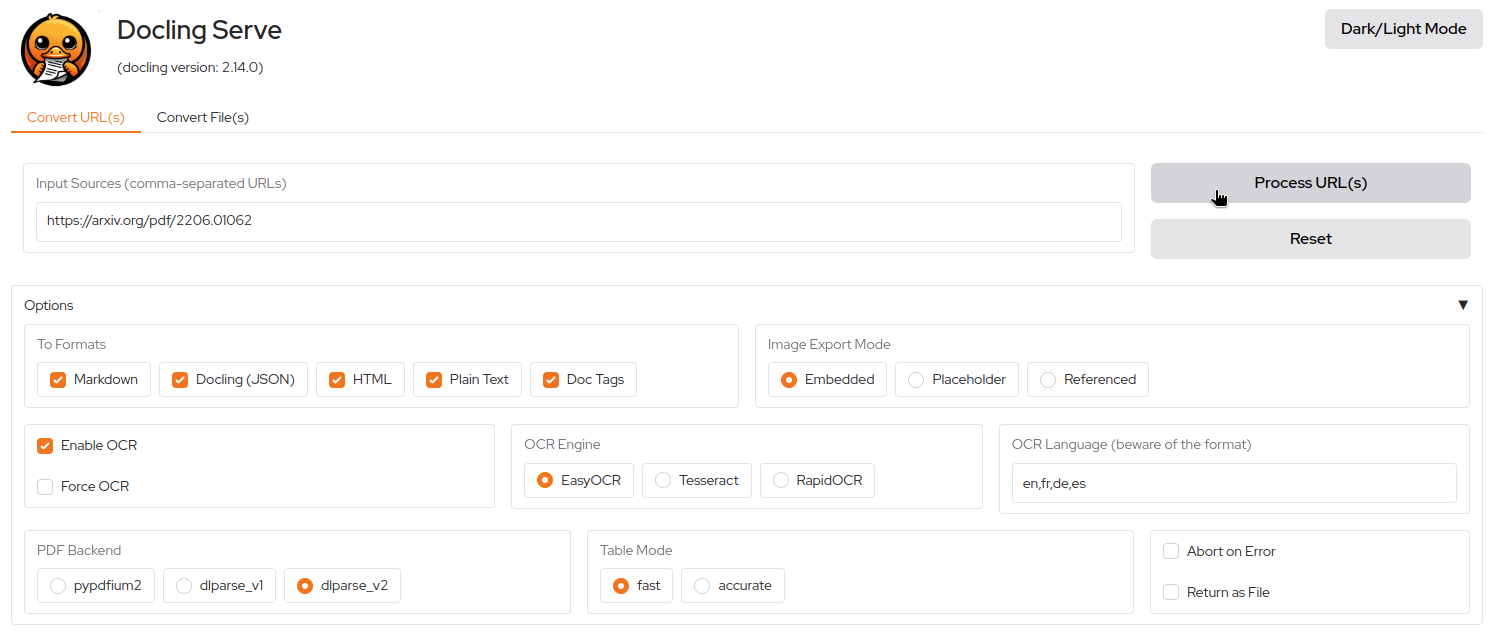Select the Convert URL(s) tab
Viewport: 1496px width, 637px height.
point(75,117)
